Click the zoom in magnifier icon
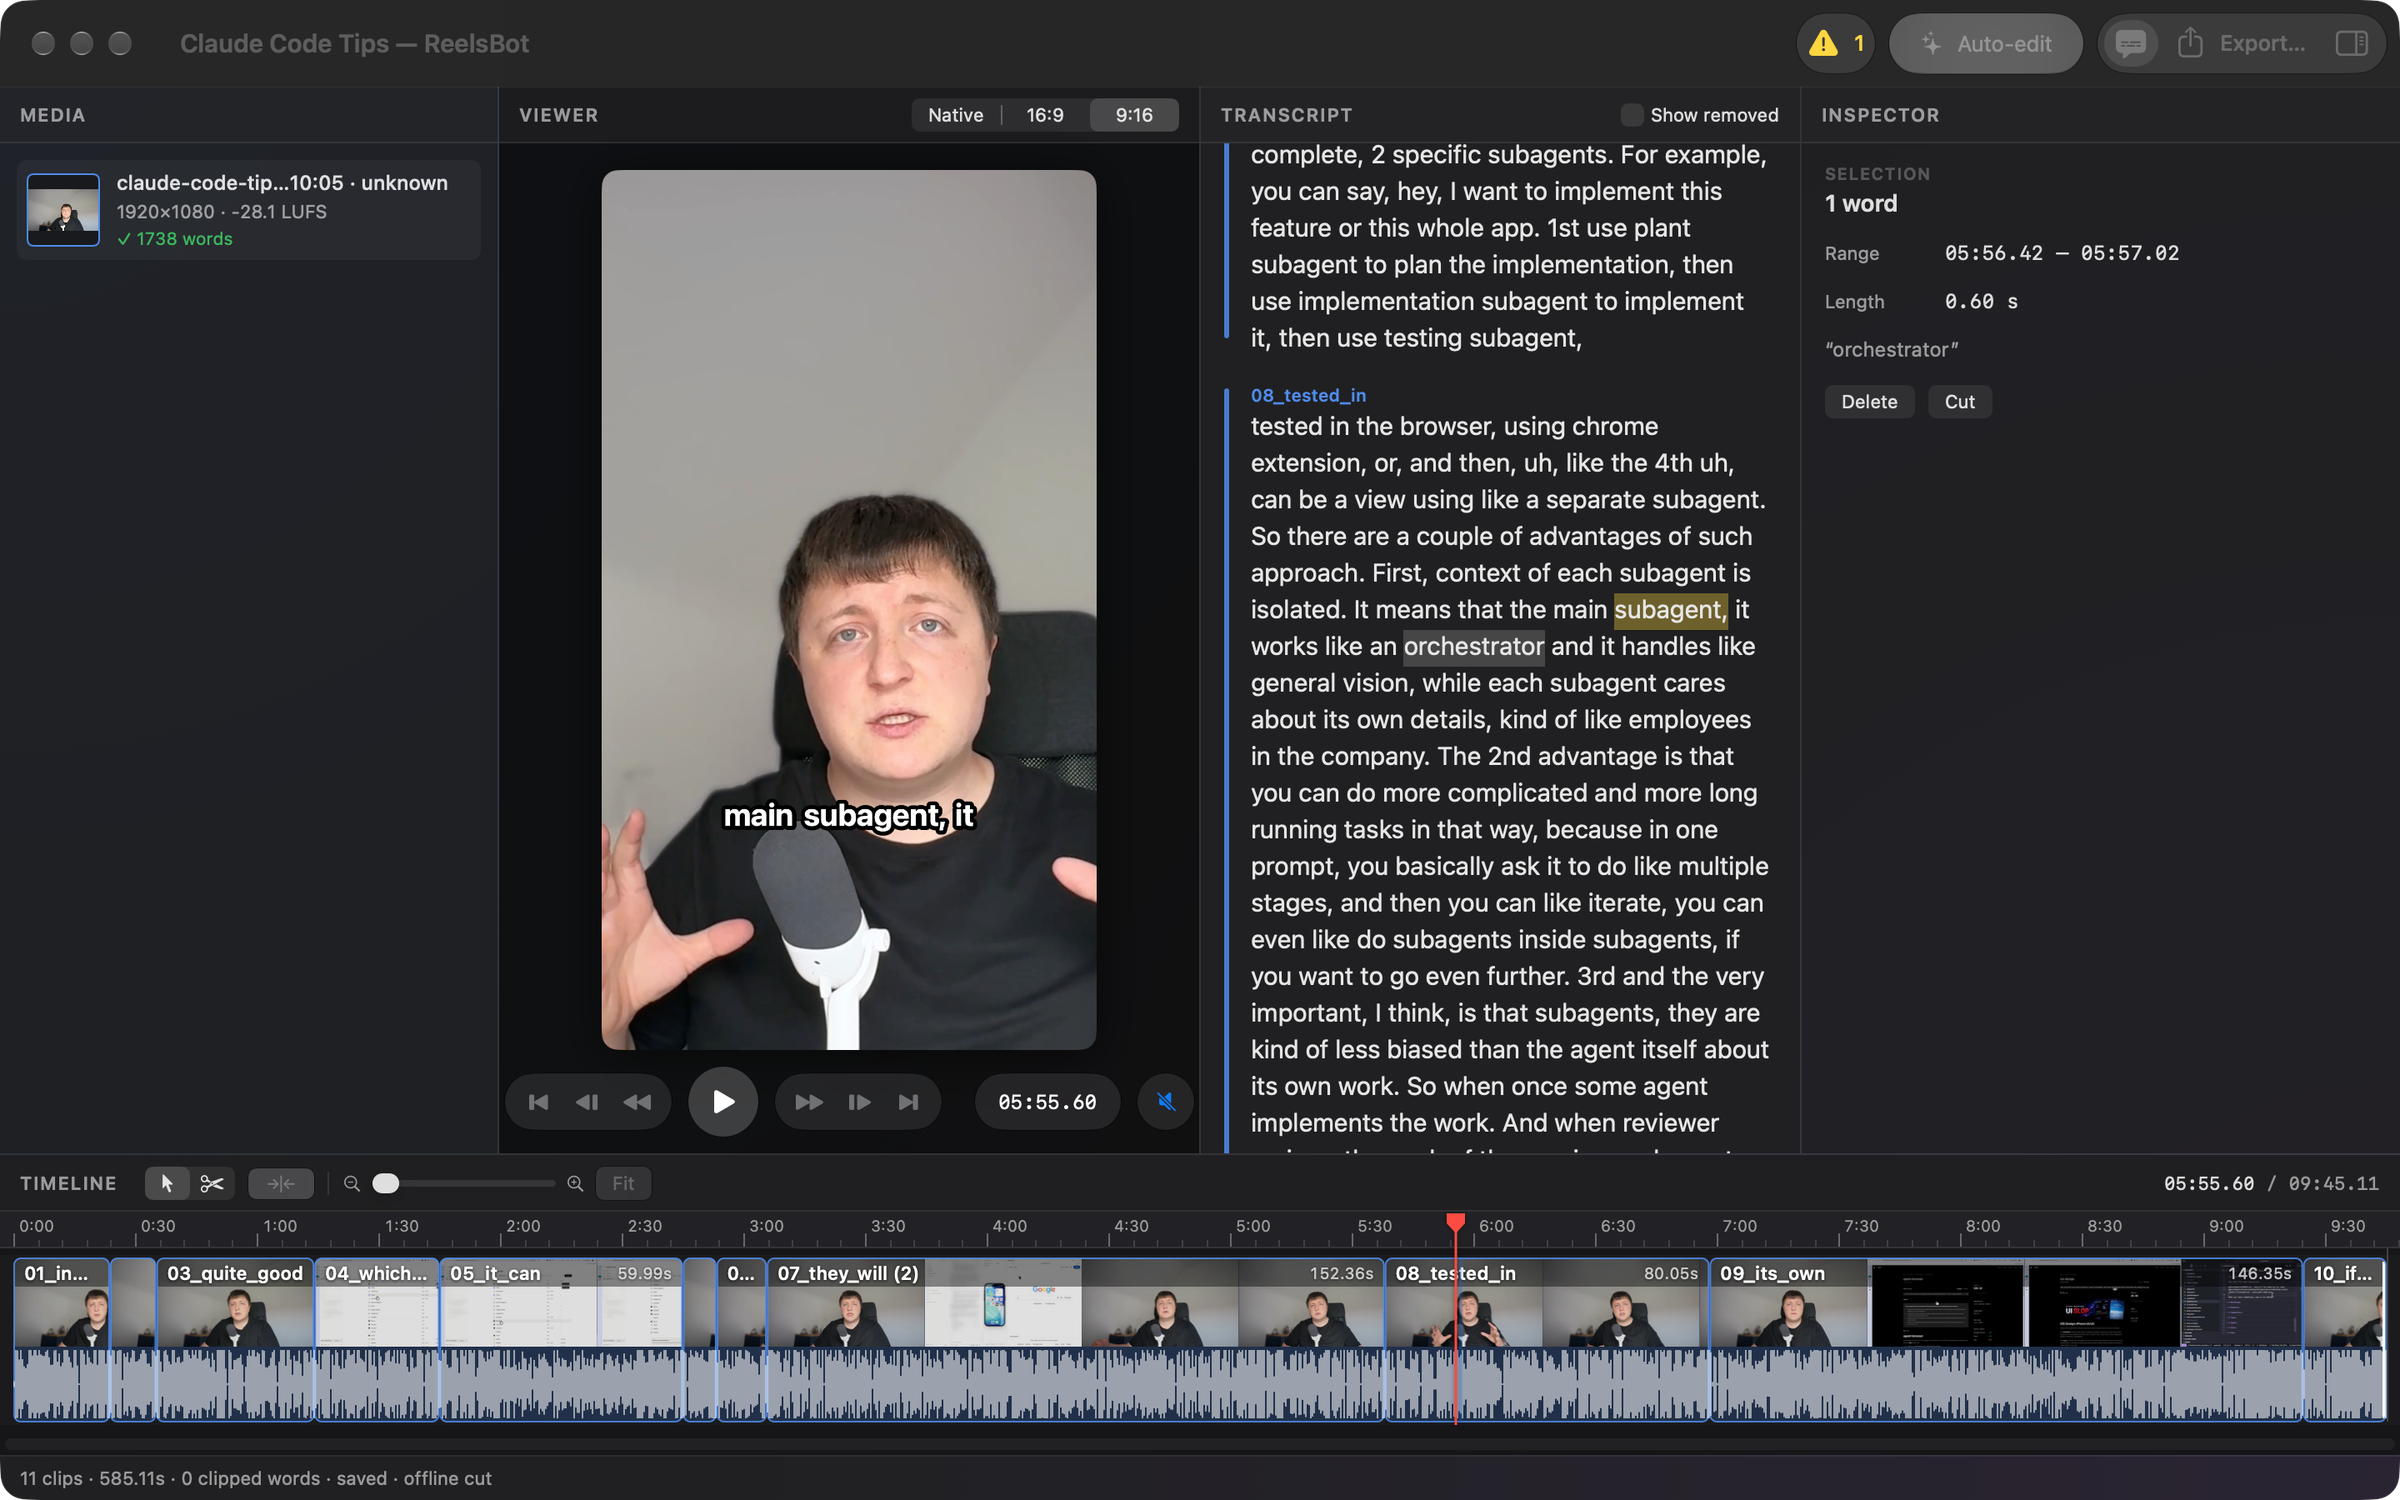This screenshot has width=2400, height=1500. 575,1184
